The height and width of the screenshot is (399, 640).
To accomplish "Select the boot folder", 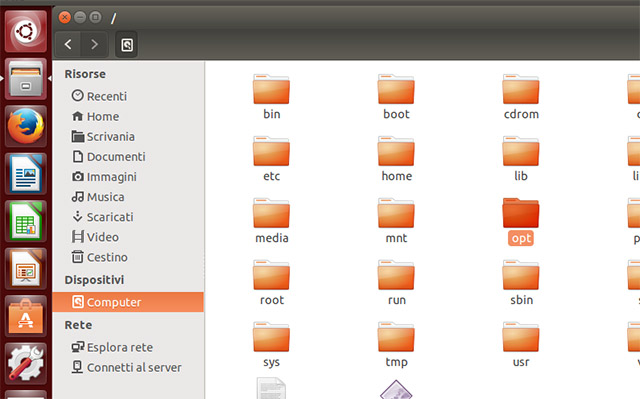I will (x=396, y=97).
